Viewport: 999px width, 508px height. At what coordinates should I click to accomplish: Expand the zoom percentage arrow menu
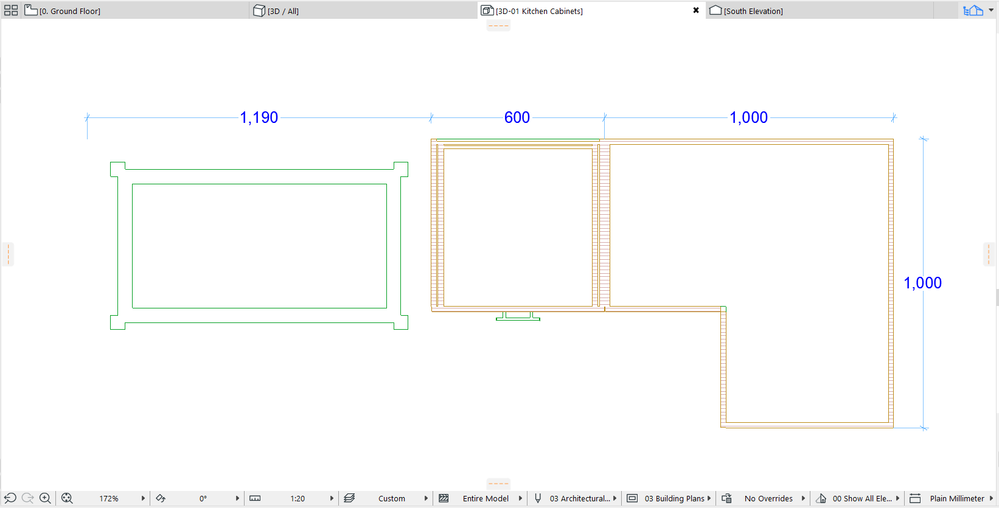(x=143, y=498)
